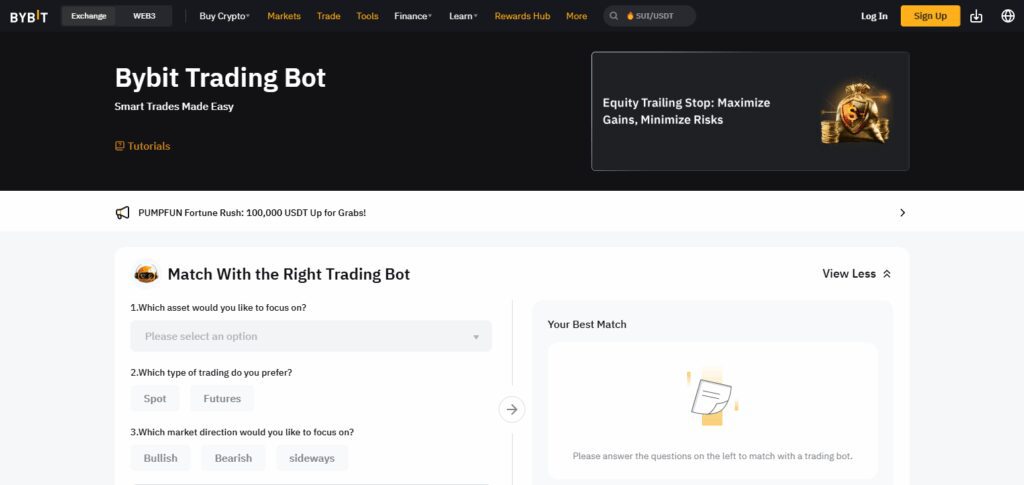
Task: Open the Equity Trailing Stop banner
Action: pyautogui.click(x=750, y=111)
